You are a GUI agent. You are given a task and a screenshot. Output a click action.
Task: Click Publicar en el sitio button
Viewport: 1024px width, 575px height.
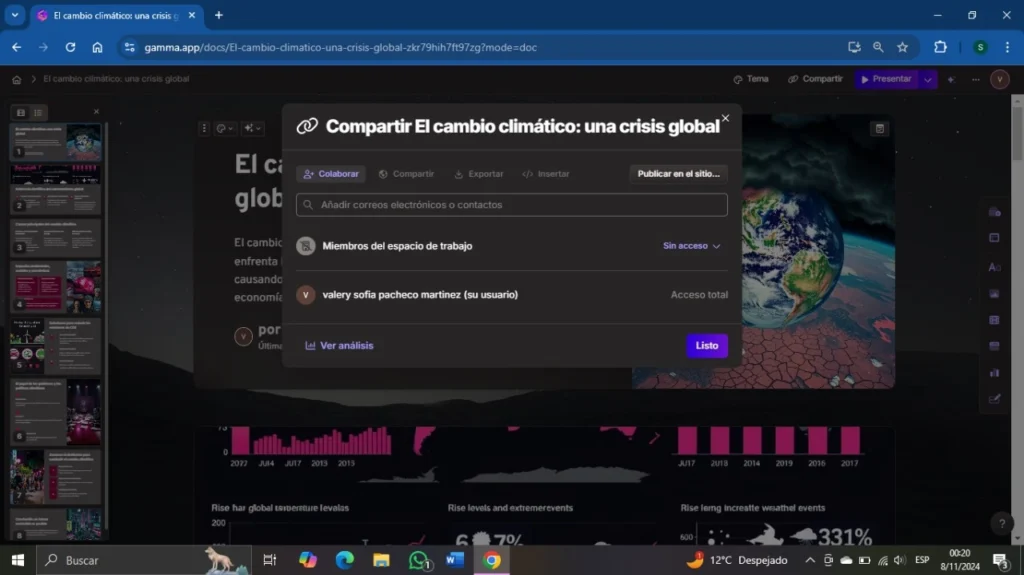click(x=679, y=174)
